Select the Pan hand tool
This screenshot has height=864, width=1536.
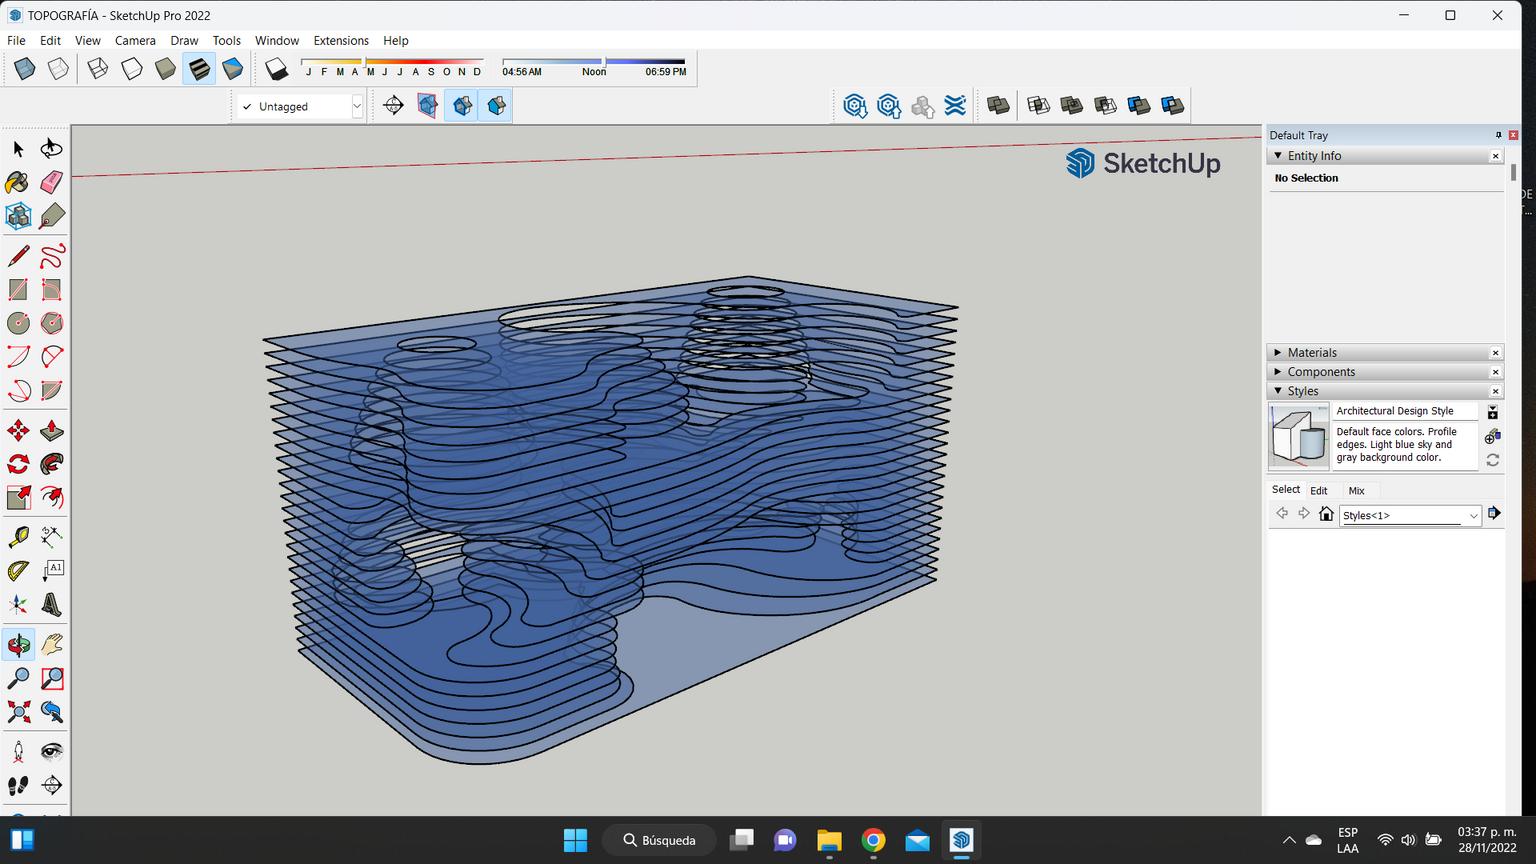pyautogui.click(x=52, y=645)
